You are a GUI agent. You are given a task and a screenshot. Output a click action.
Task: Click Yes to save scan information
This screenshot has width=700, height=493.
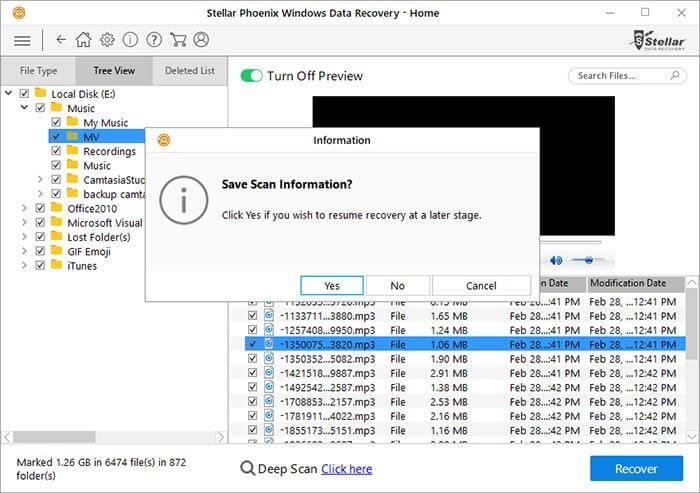(332, 285)
